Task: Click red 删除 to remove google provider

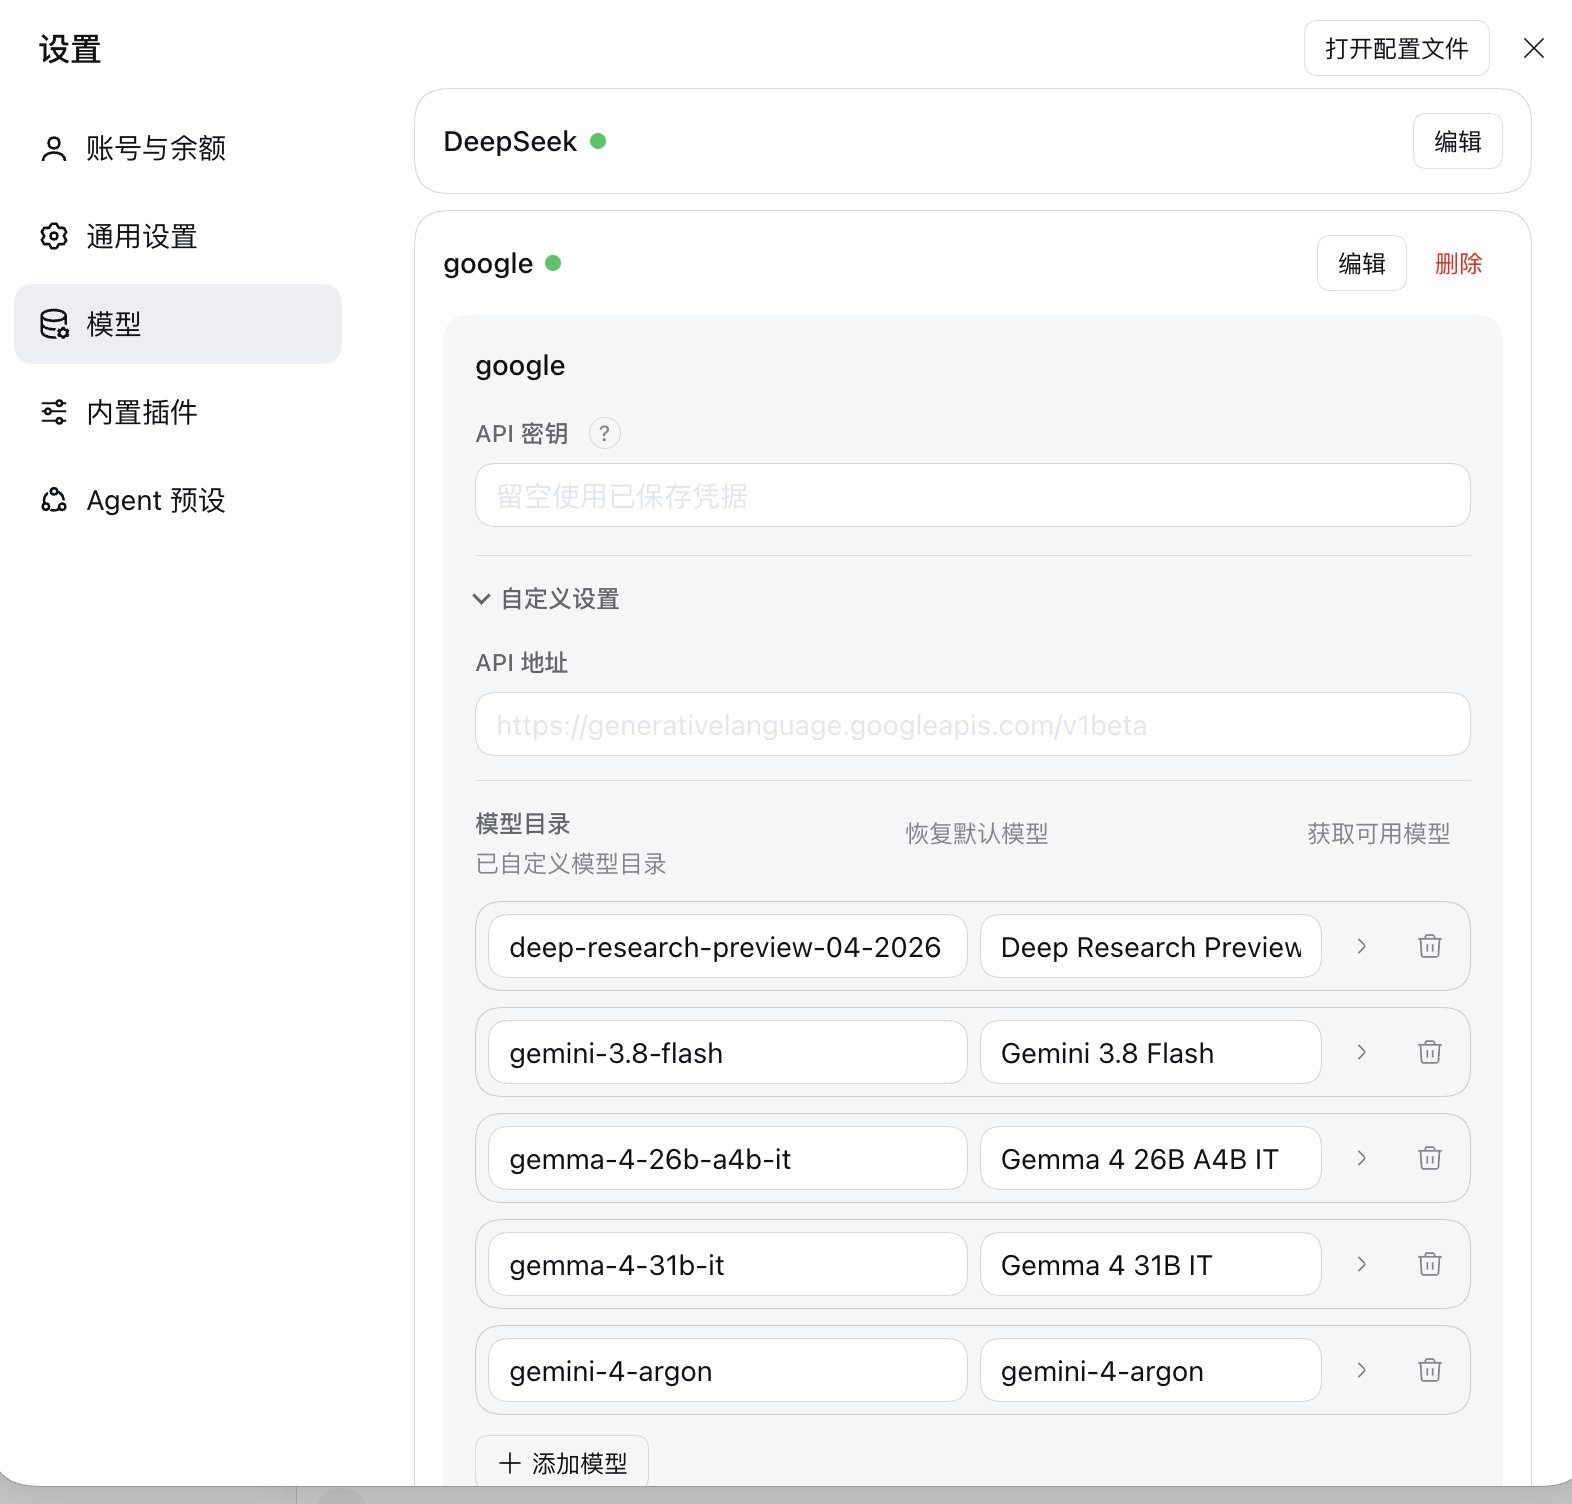Action: [1459, 263]
